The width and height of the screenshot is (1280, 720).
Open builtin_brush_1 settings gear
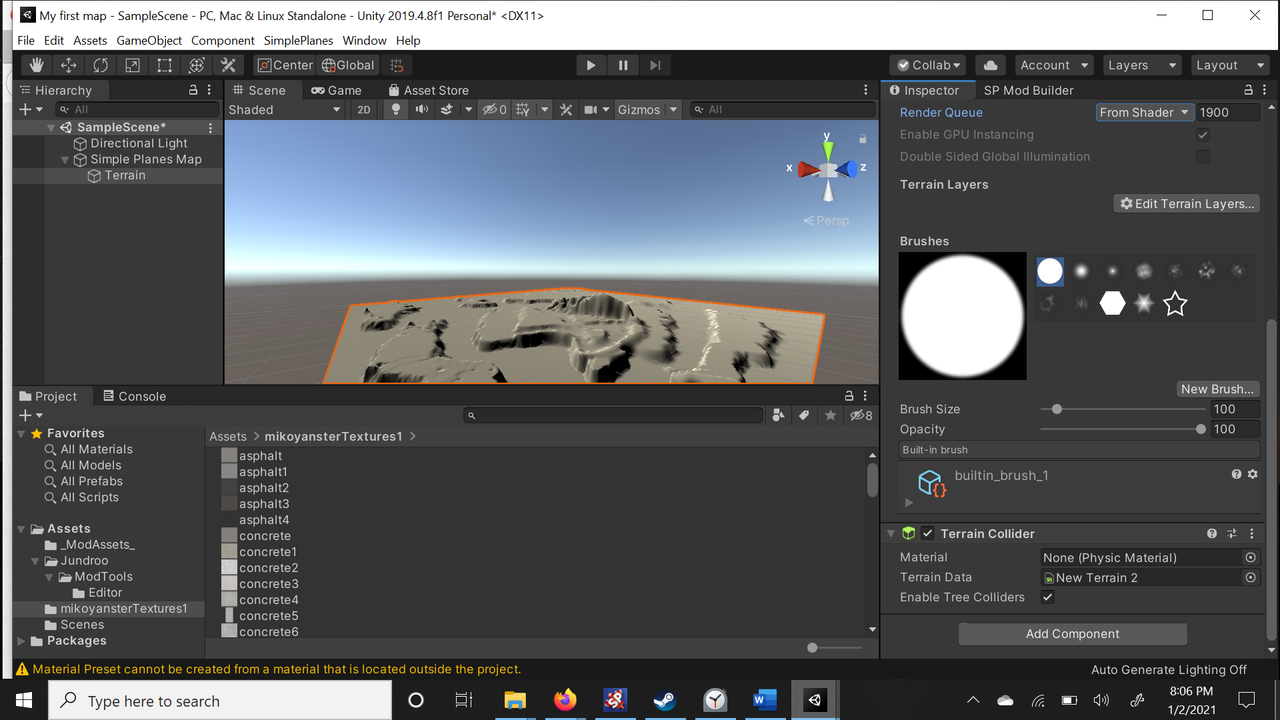(1253, 474)
